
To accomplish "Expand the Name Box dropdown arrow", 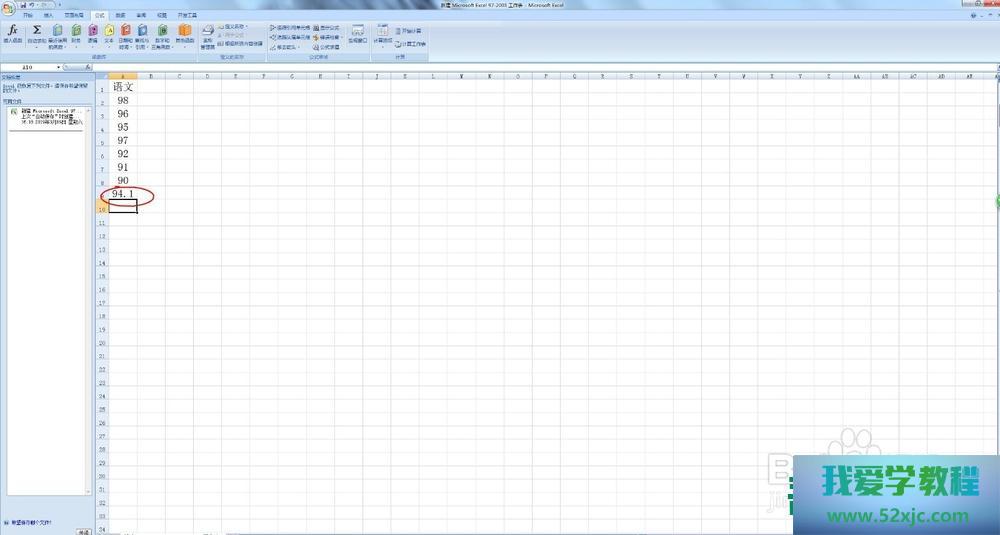I will [59, 67].
